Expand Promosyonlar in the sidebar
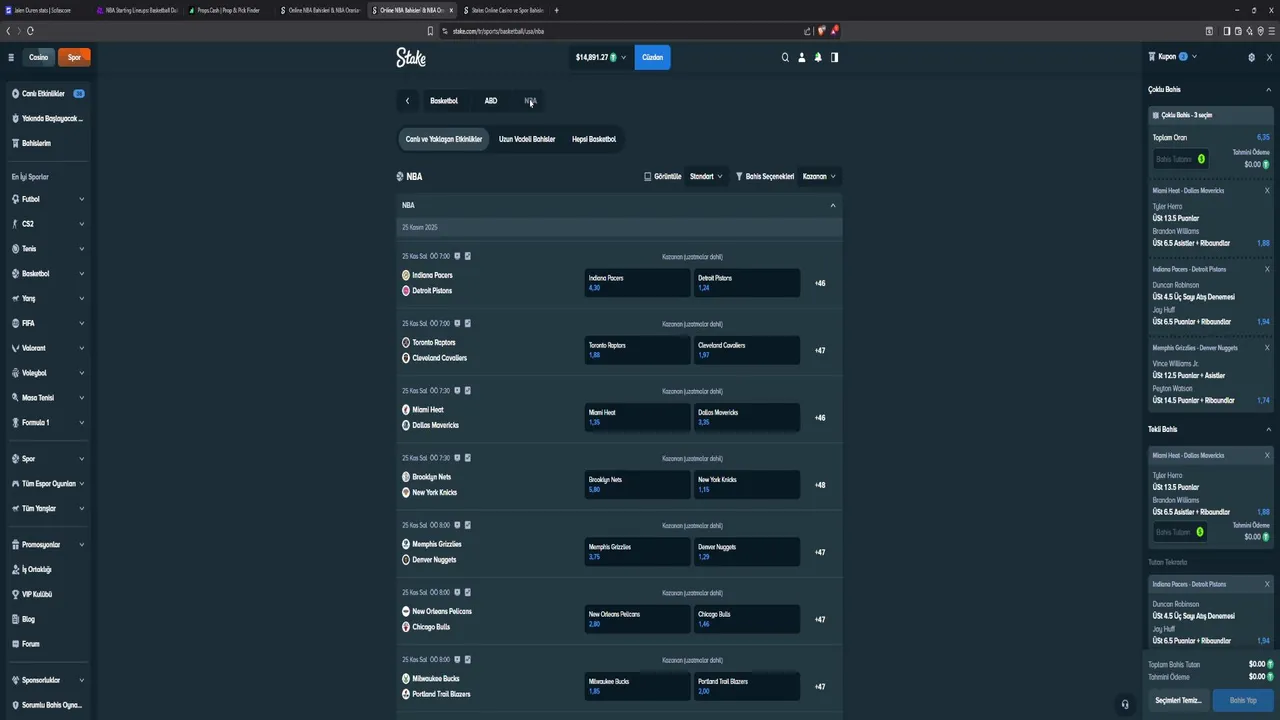 click(x=48, y=545)
